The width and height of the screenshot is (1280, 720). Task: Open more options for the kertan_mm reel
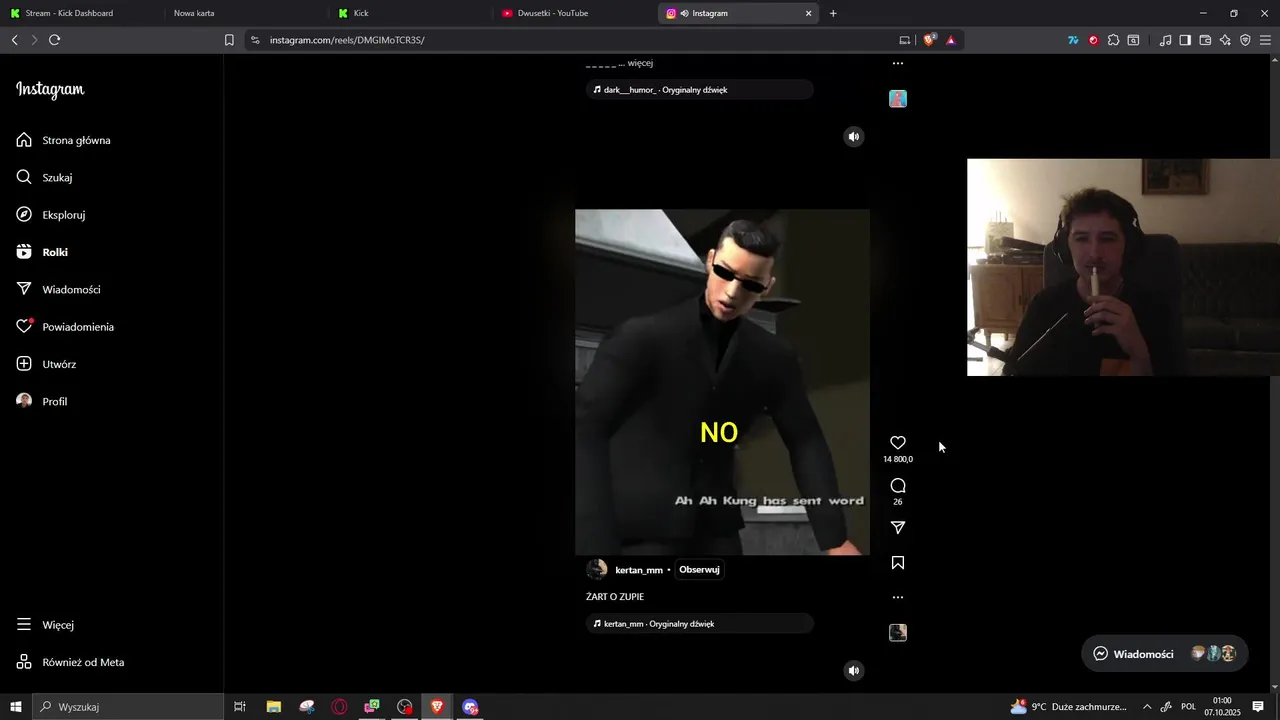point(898,597)
